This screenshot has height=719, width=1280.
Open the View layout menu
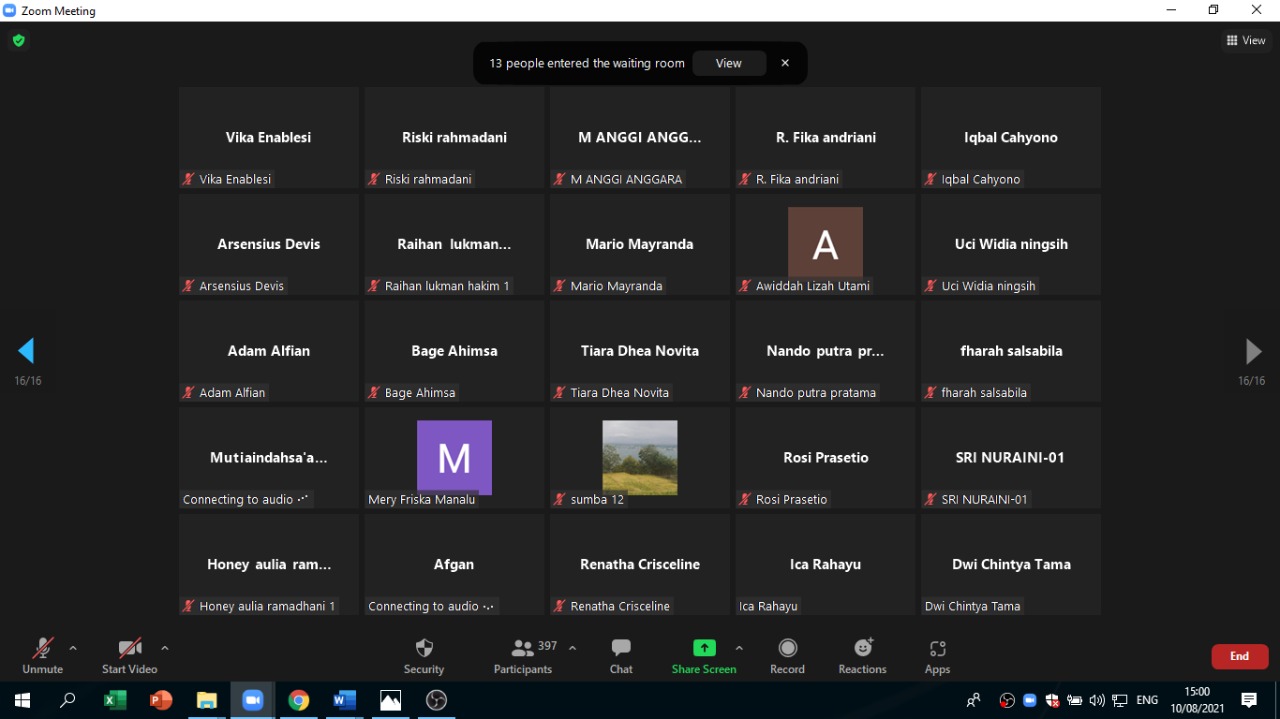click(x=1246, y=41)
